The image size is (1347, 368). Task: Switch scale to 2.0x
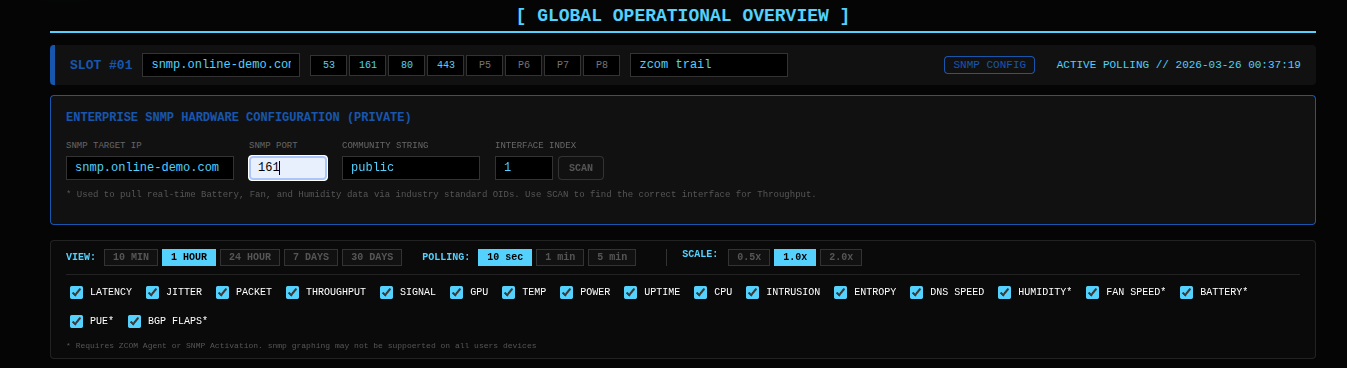(x=841, y=257)
